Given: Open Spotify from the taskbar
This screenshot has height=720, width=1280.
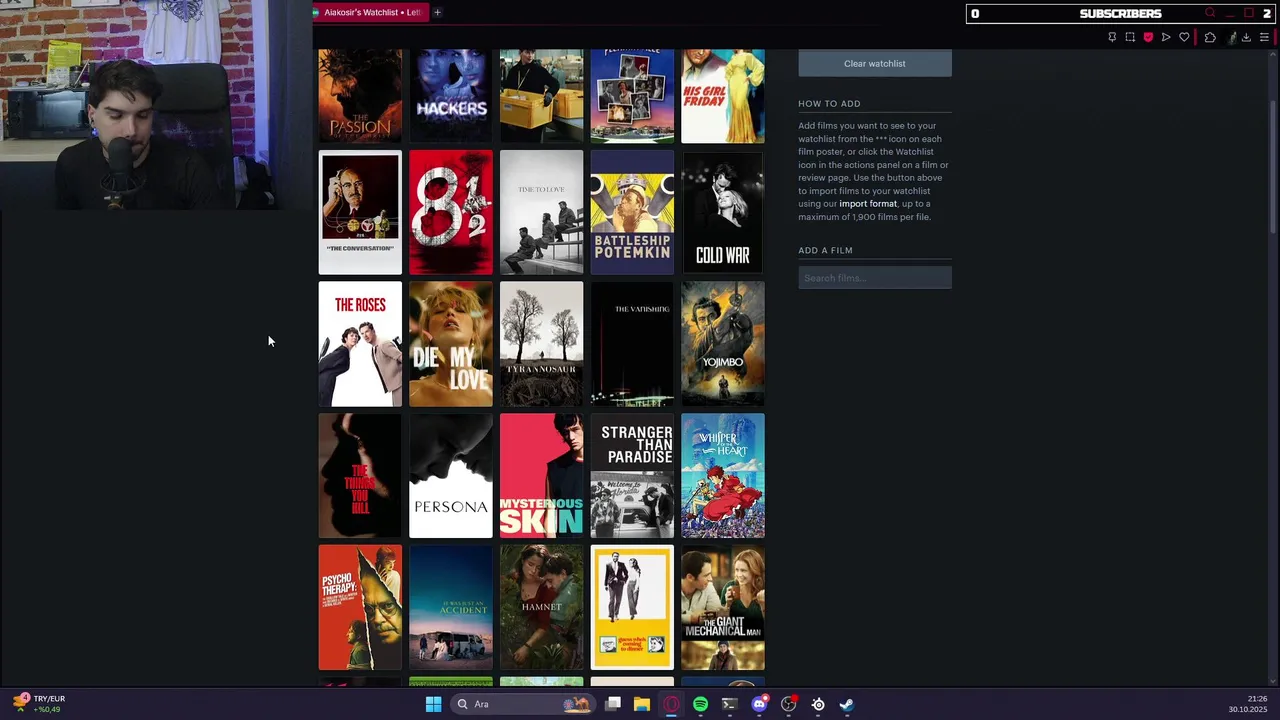Looking at the screenshot, I should [700, 704].
